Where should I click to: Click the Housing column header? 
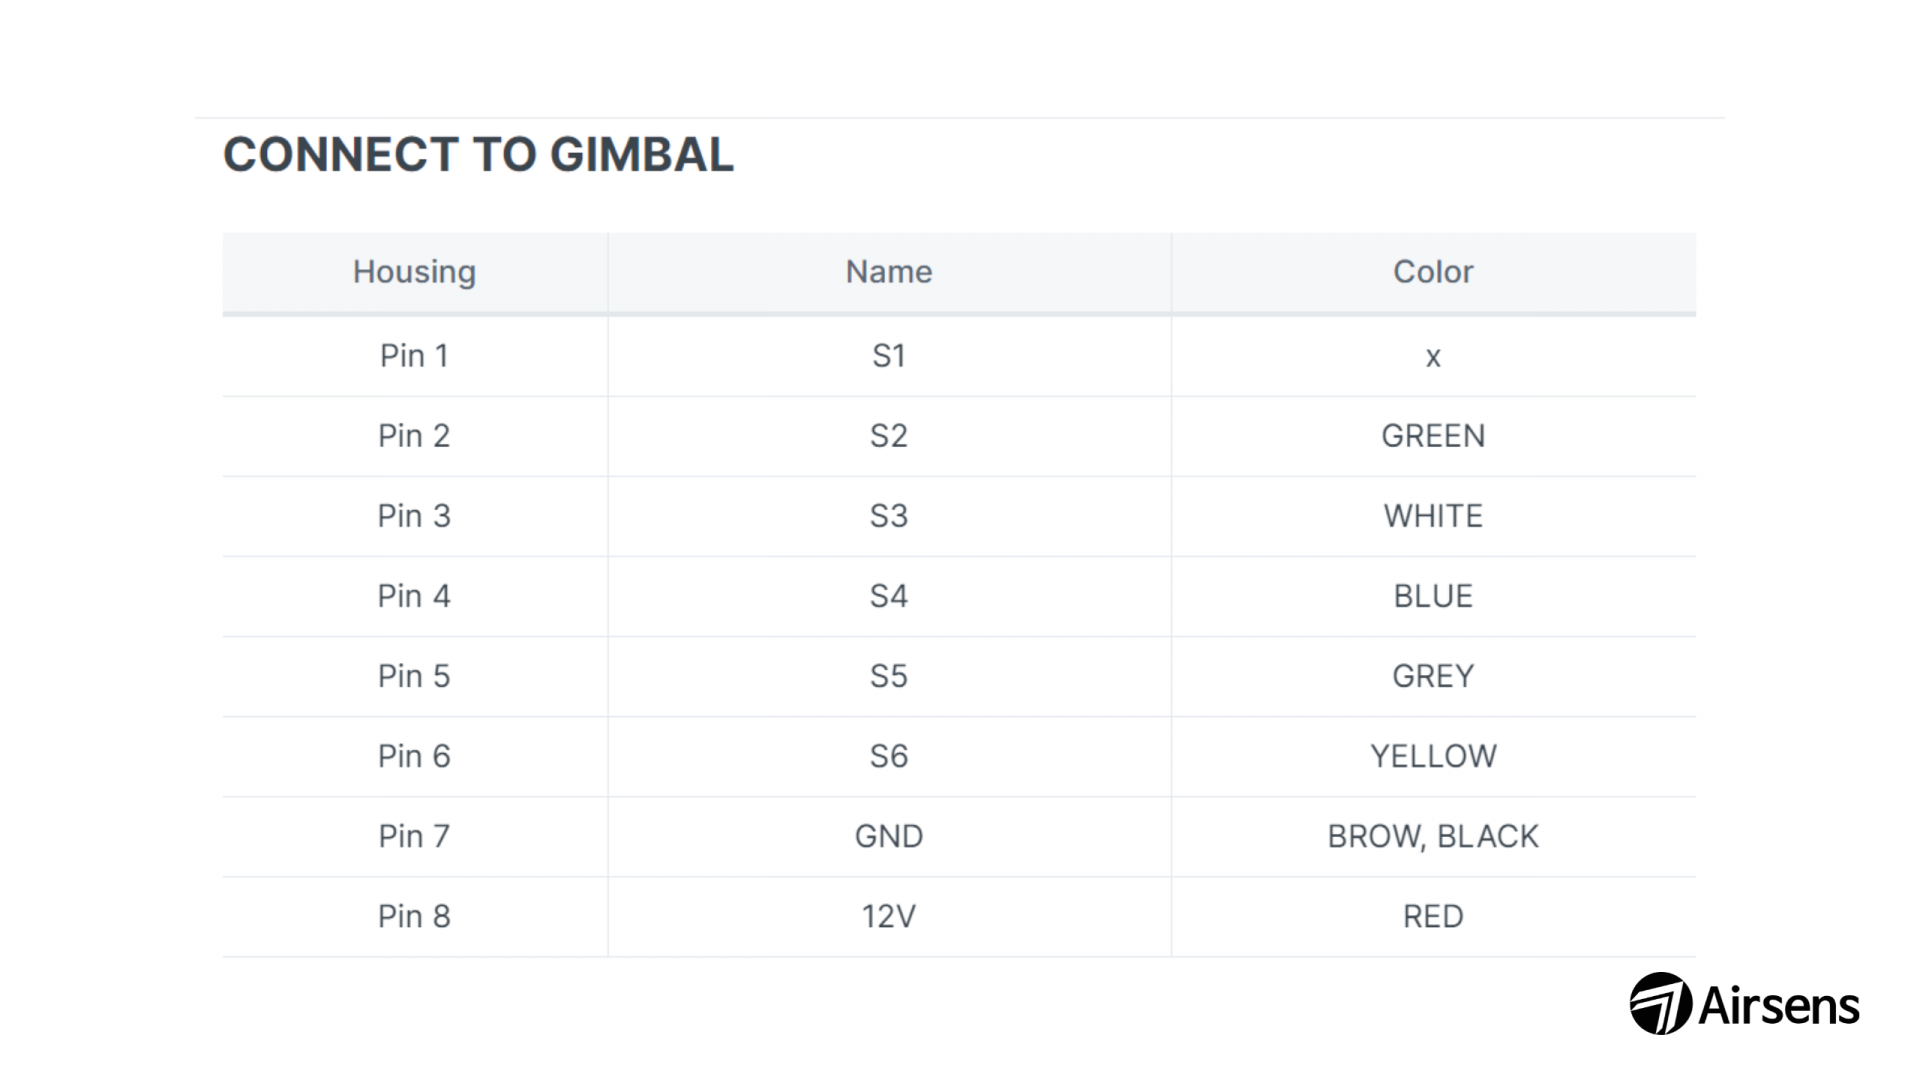(x=414, y=272)
